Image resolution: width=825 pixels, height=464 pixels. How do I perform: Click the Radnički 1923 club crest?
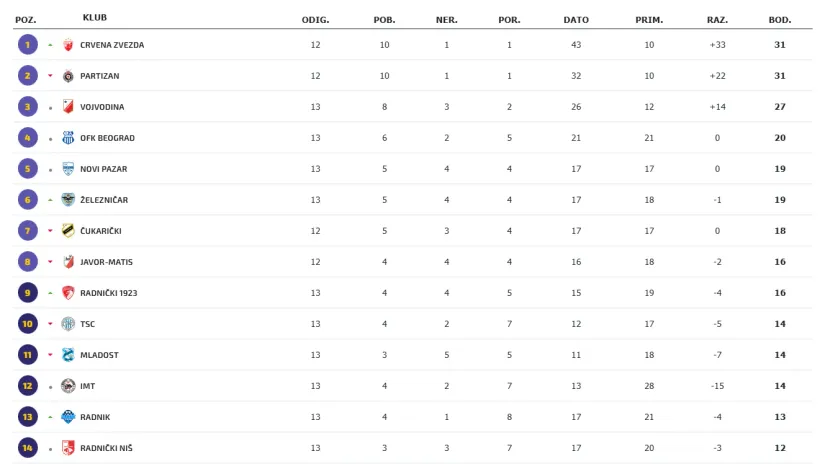[x=68, y=293]
